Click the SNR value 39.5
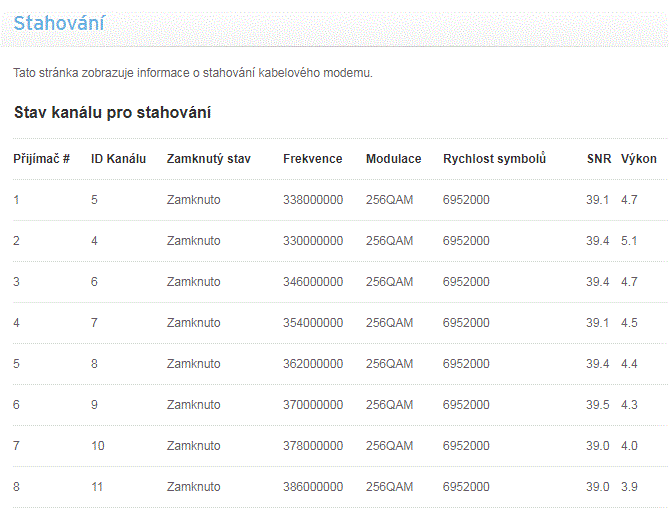The height and width of the screenshot is (516, 669). point(597,405)
